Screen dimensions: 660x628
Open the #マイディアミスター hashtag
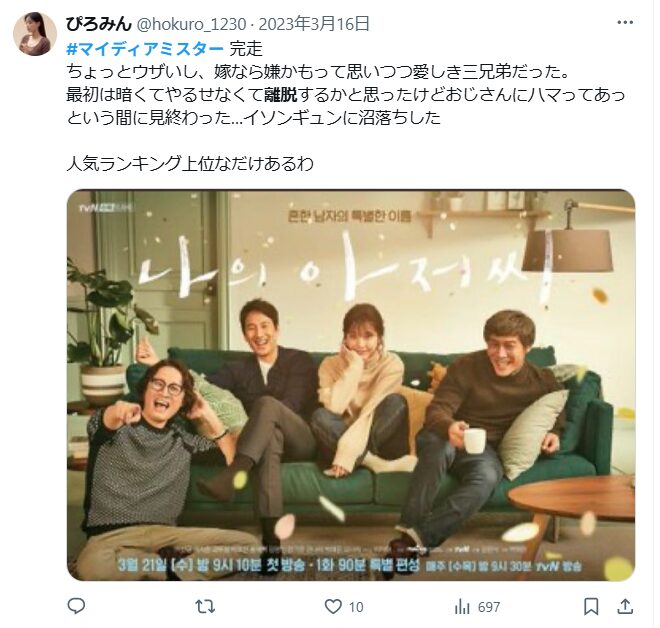(x=145, y=49)
